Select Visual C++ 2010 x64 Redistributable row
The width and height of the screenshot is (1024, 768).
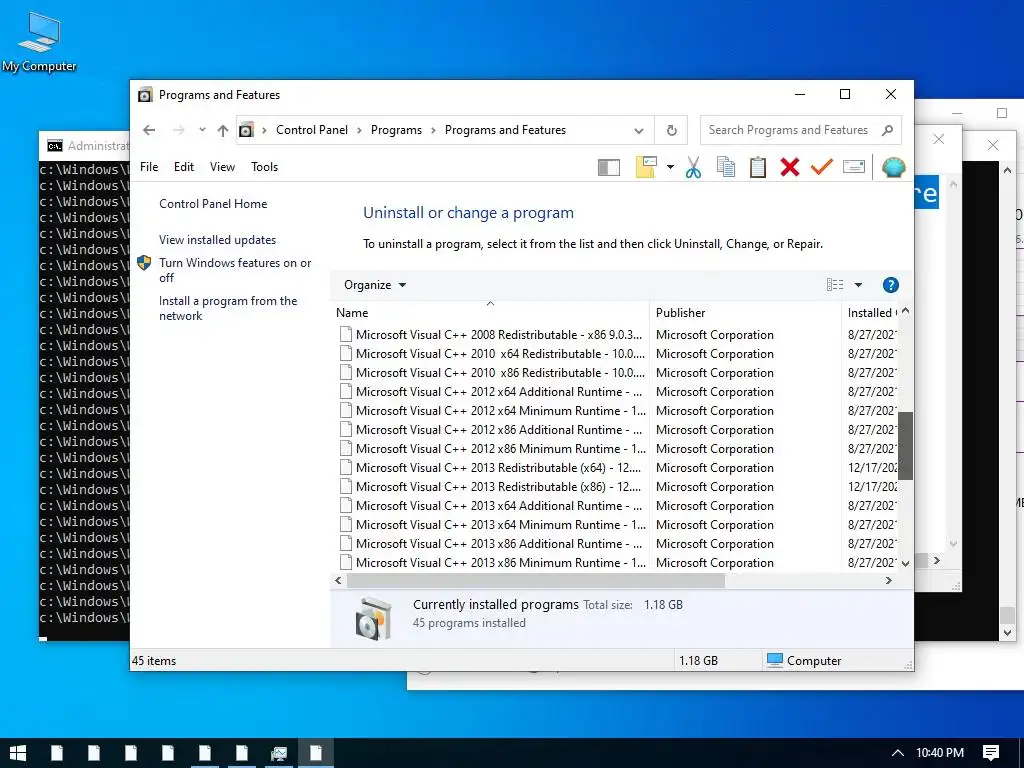point(617,353)
